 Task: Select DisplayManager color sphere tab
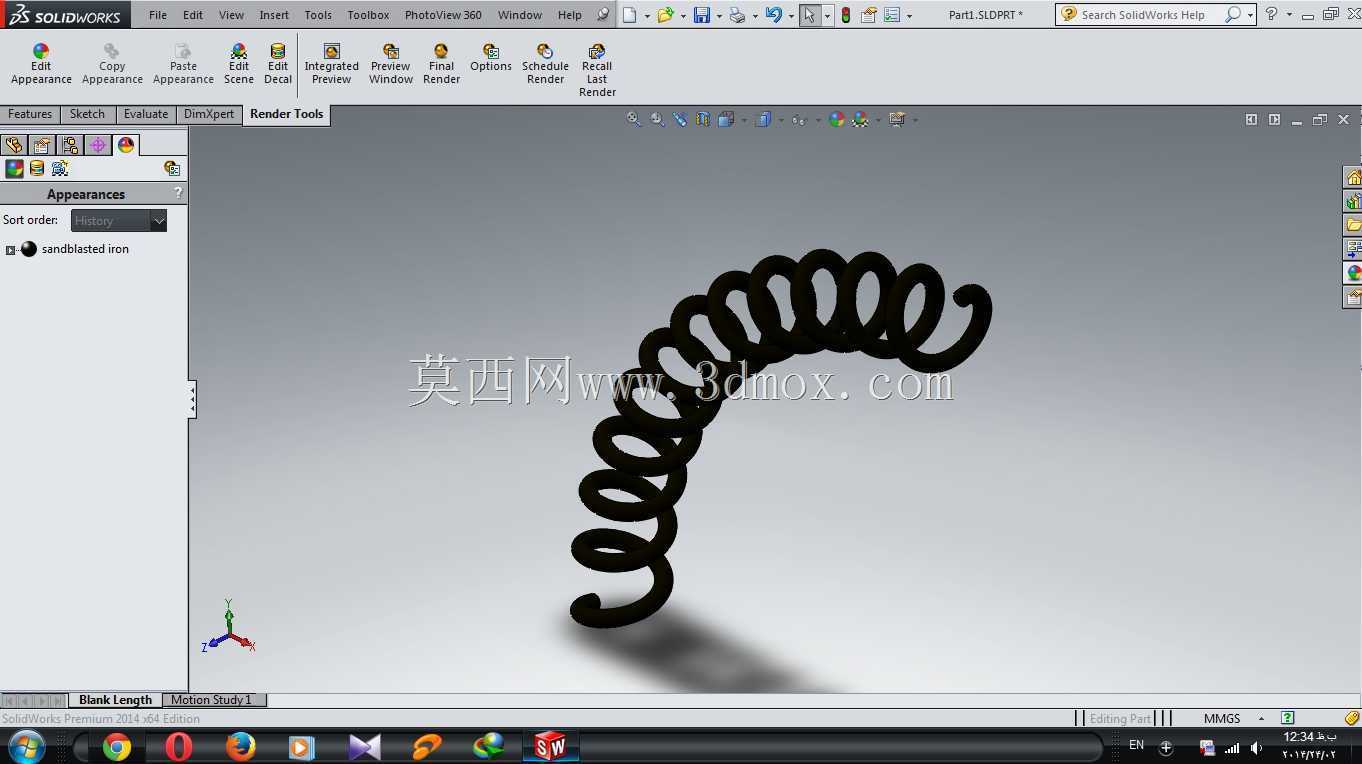126,146
